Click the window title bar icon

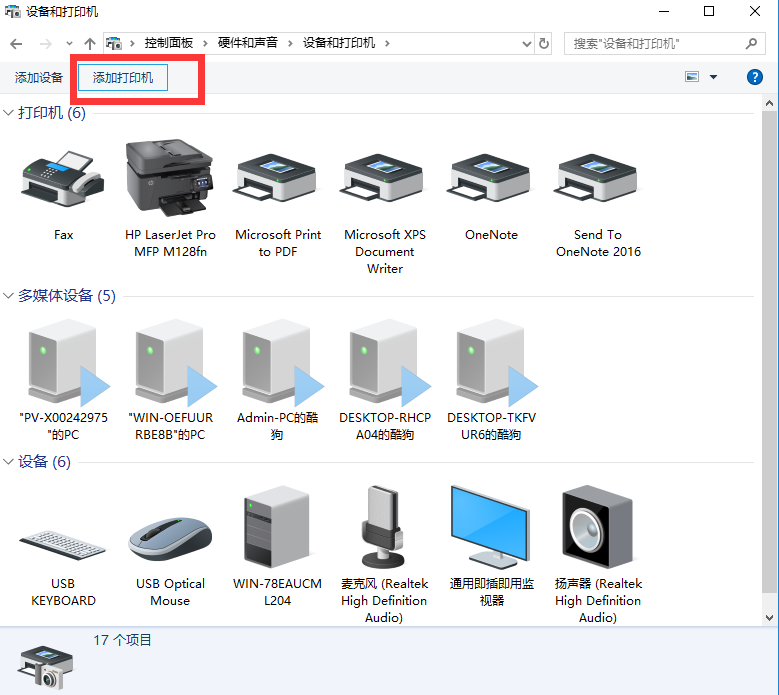point(12,11)
